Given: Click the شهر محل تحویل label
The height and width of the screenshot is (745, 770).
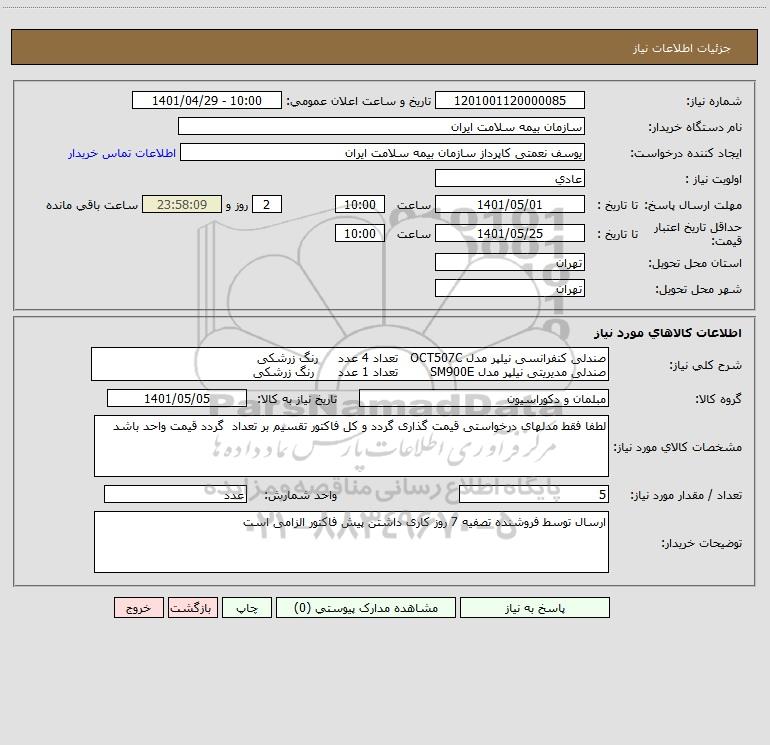Looking at the screenshot, I should pyautogui.click(x=698, y=289).
